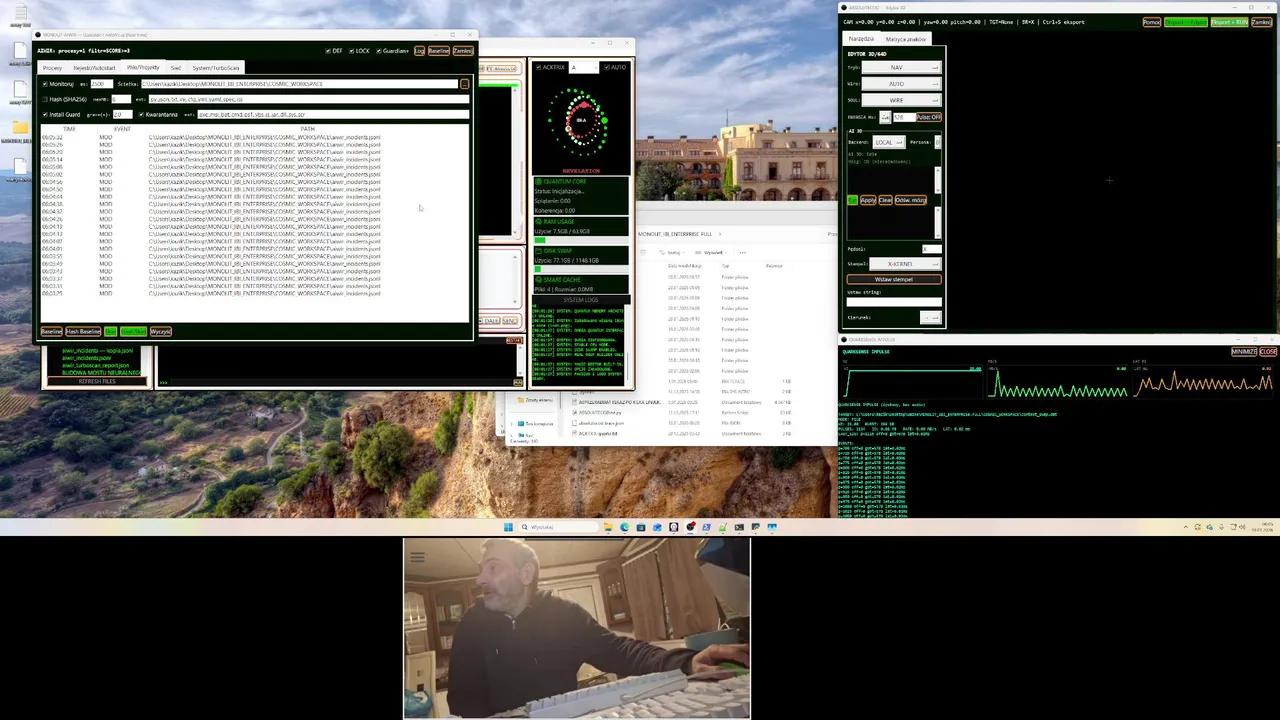This screenshot has height=720, width=1280.
Task: Click the Wstaw stempel button
Action: tap(894, 279)
